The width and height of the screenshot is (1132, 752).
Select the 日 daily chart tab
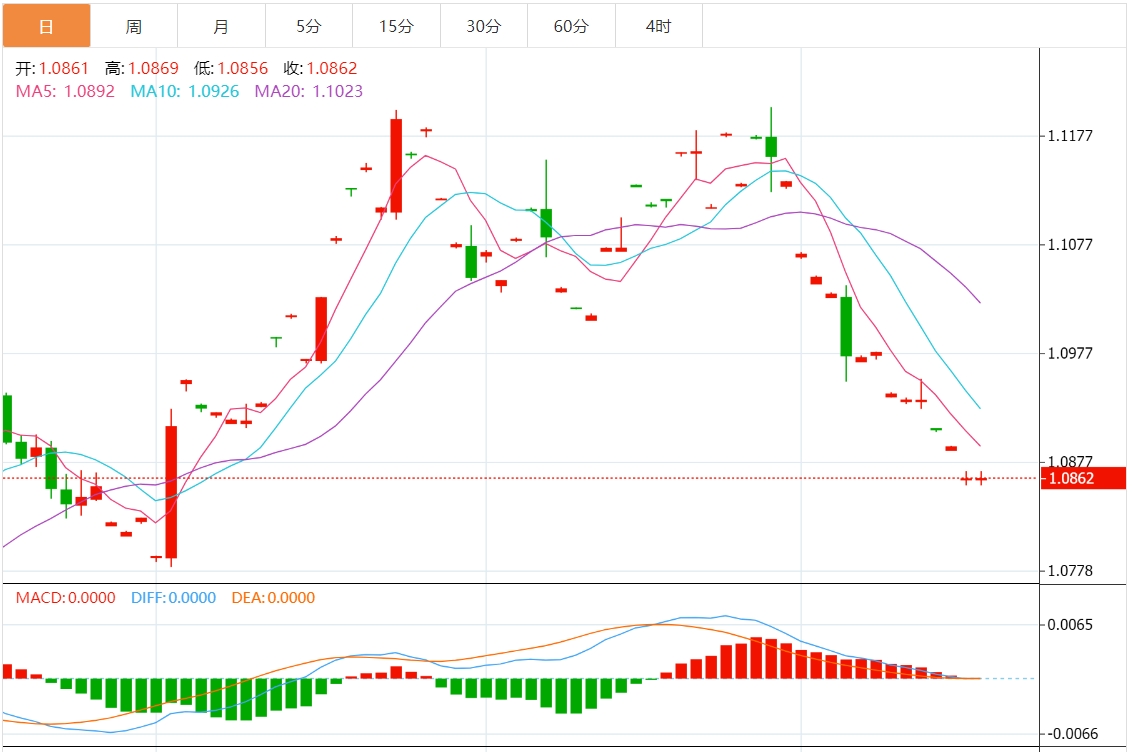[x=46, y=26]
